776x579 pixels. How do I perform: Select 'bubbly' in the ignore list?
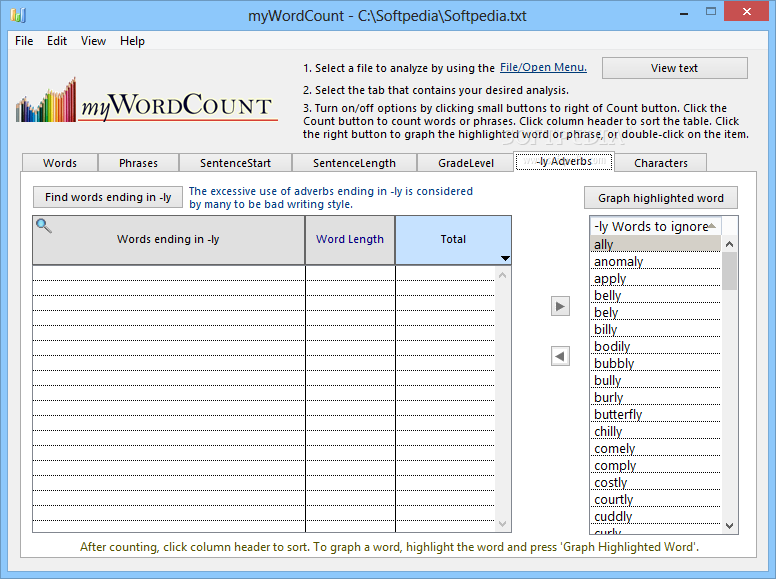pyautogui.click(x=655, y=363)
